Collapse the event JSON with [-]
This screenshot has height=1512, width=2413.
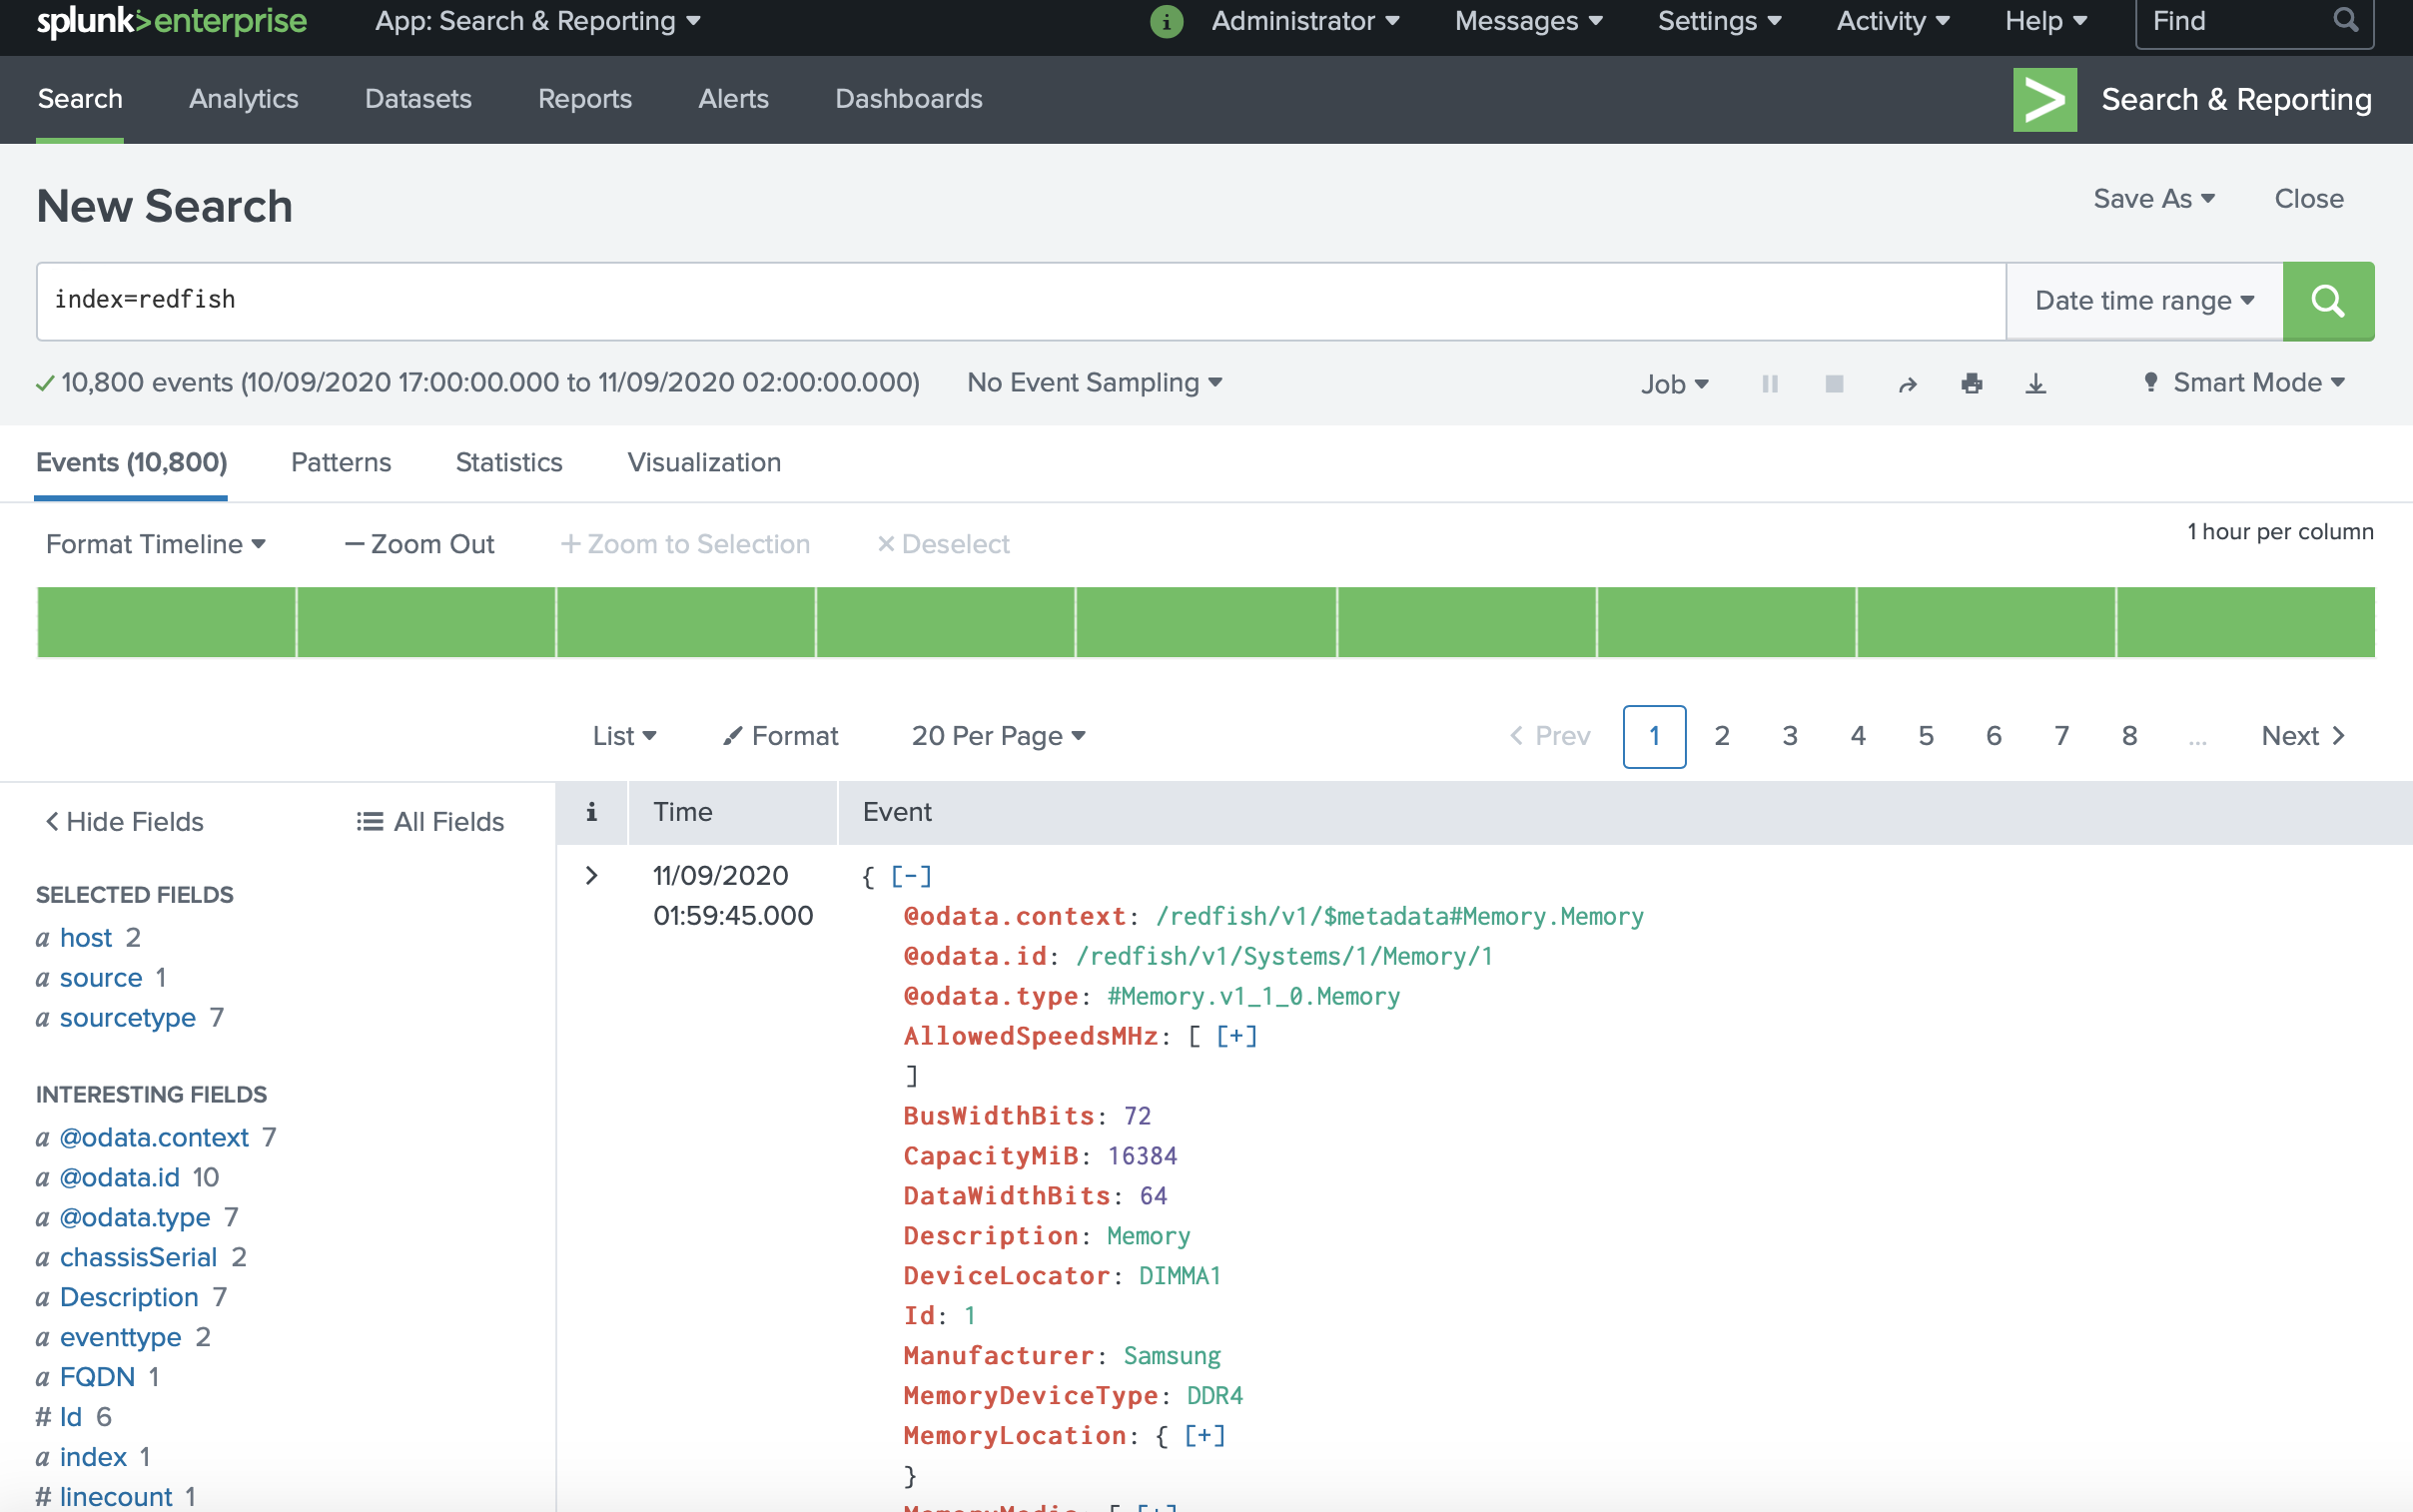tap(911, 876)
